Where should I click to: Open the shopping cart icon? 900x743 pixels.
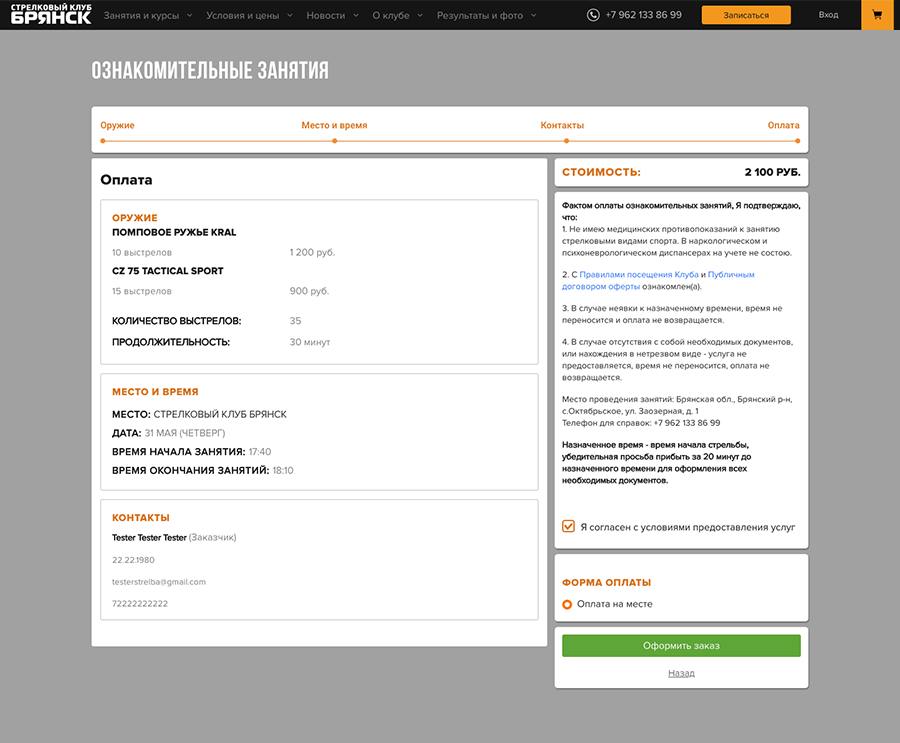pos(877,15)
